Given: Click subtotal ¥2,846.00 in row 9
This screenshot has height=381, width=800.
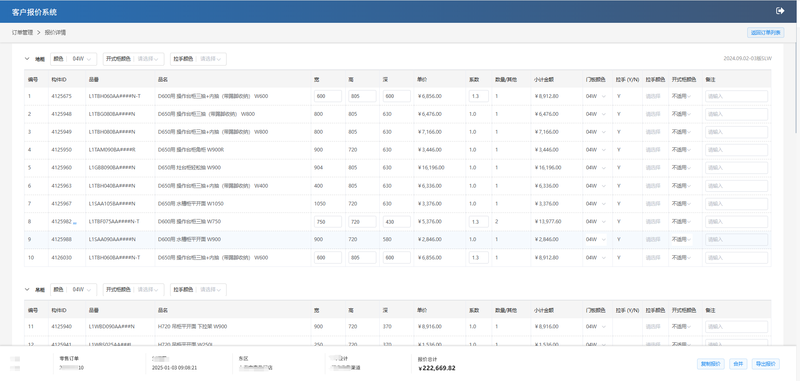Looking at the screenshot, I should point(546,239).
